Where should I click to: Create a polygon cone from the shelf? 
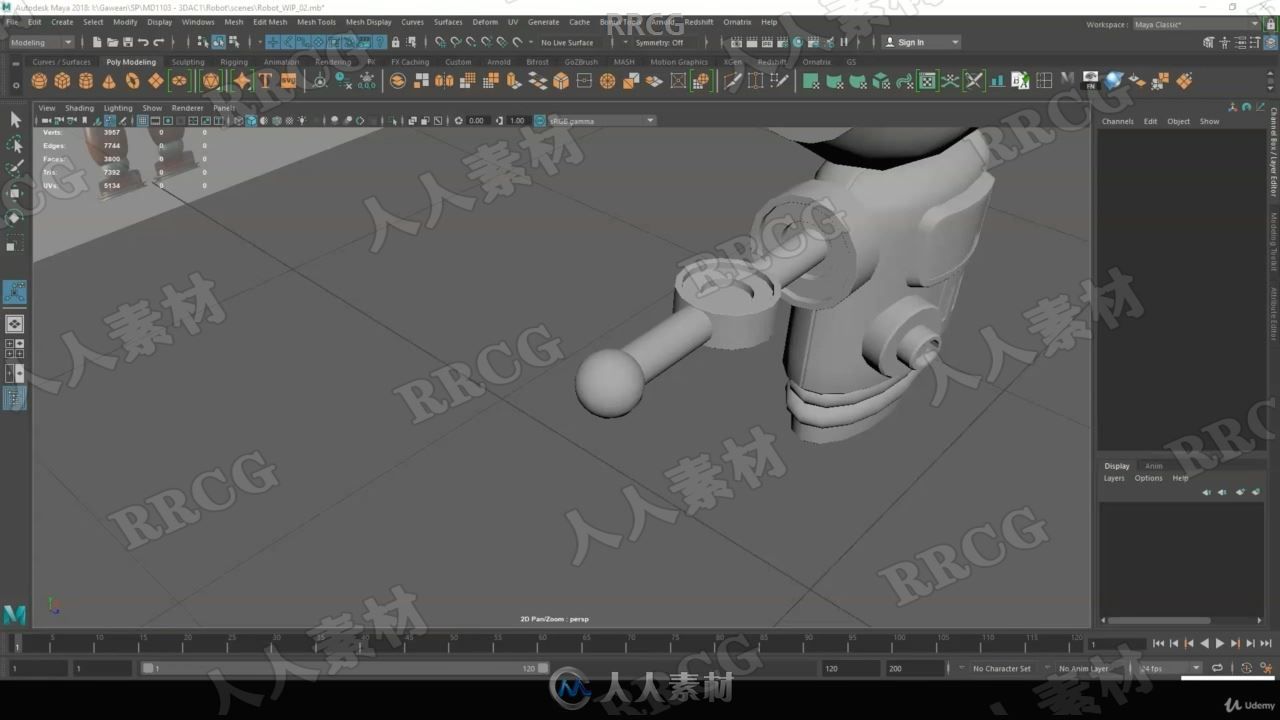pos(109,81)
